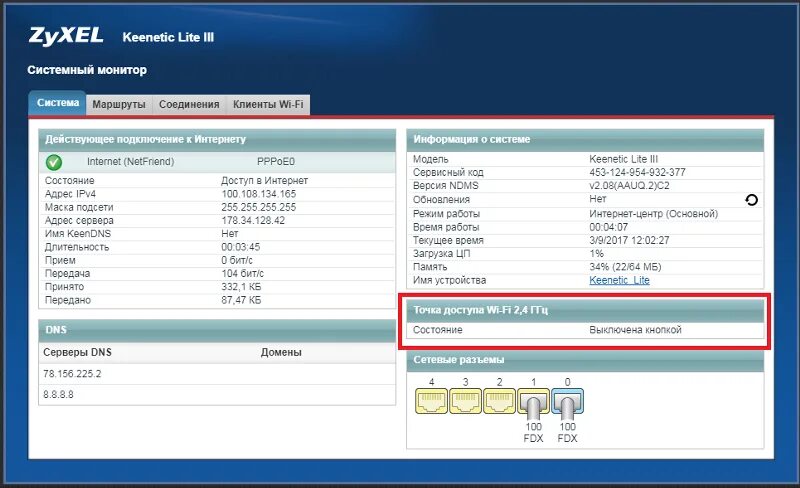The height and width of the screenshot is (488, 800).
Task: Click current time 3/9/2017 12:02:27
Action: [x=629, y=240]
